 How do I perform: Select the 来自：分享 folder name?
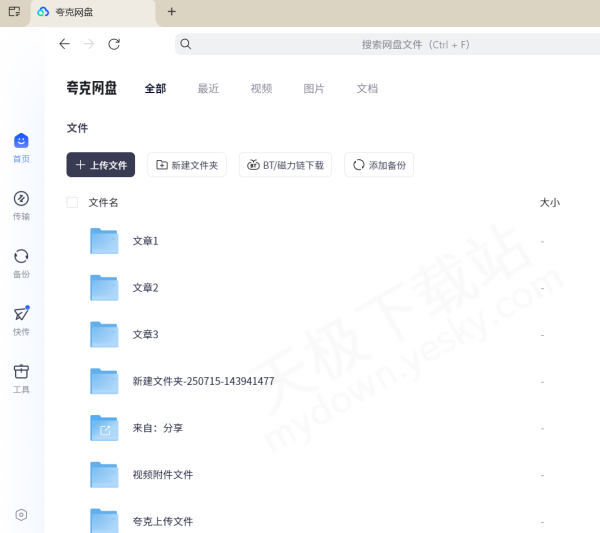pyautogui.click(x=158, y=428)
